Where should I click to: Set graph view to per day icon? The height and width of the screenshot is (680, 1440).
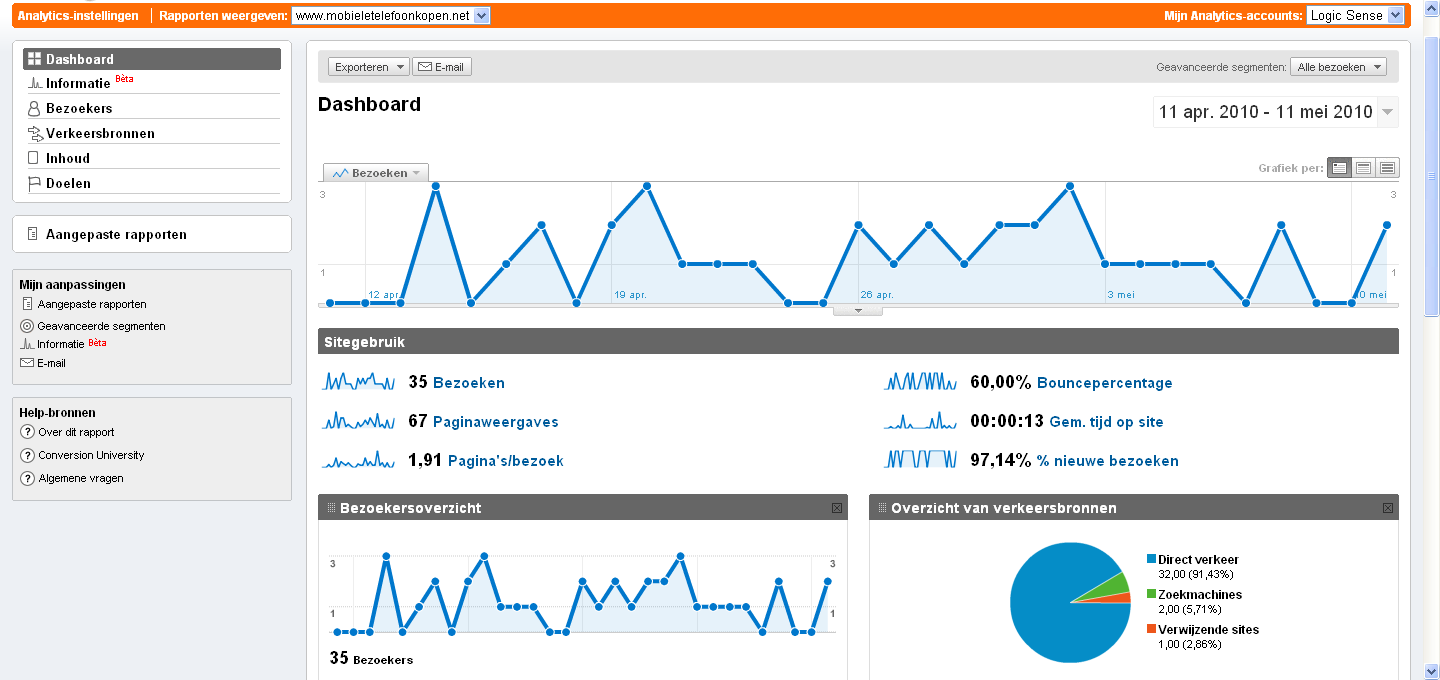pos(1339,168)
